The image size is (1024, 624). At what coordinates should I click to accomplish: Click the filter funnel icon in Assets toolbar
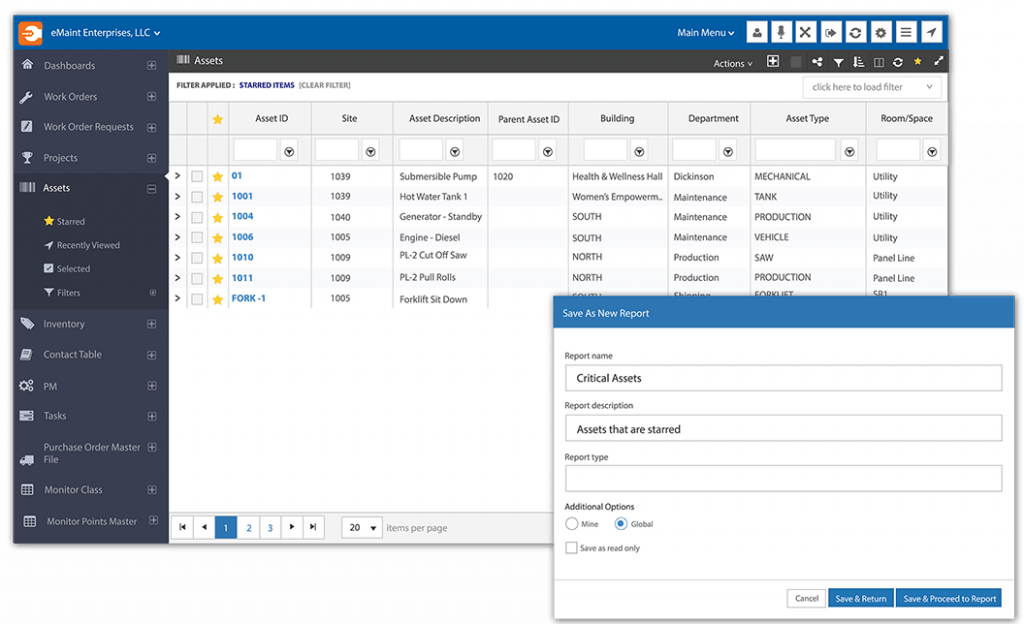[x=838, y=62]
